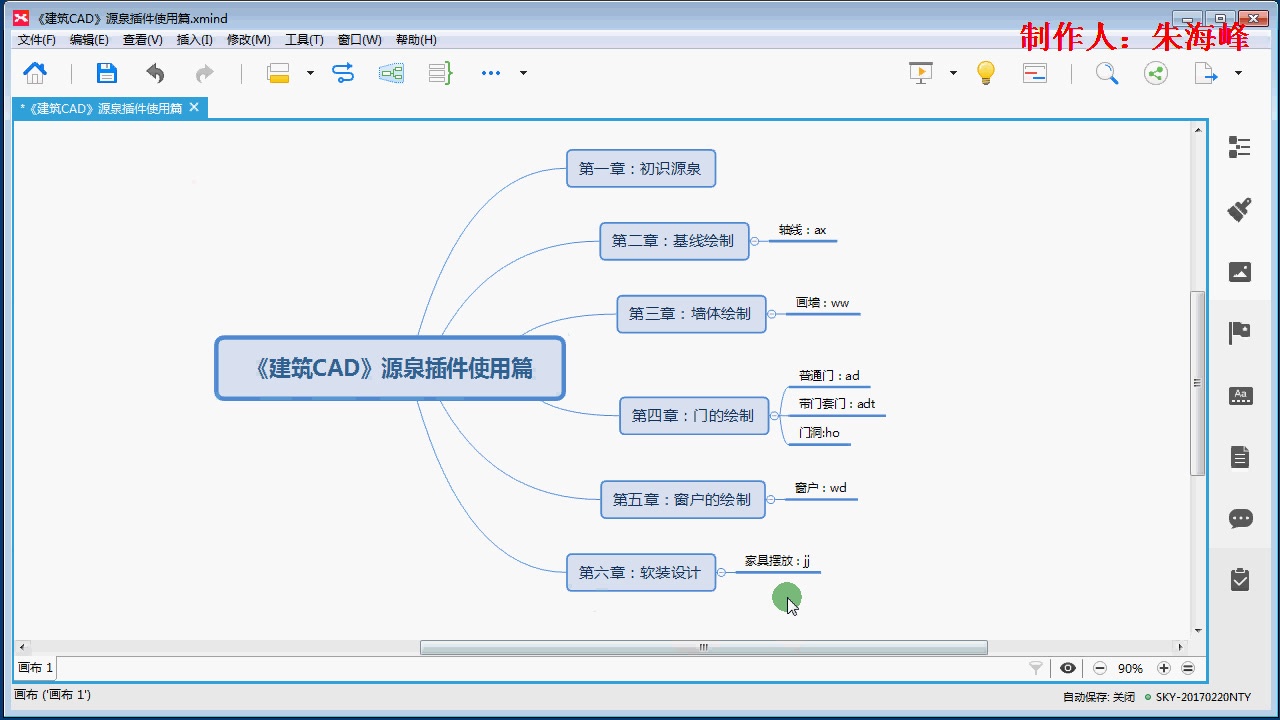The image size is (1280, 720).
Task: Open the Themes panel icon
Action: 1240,395
